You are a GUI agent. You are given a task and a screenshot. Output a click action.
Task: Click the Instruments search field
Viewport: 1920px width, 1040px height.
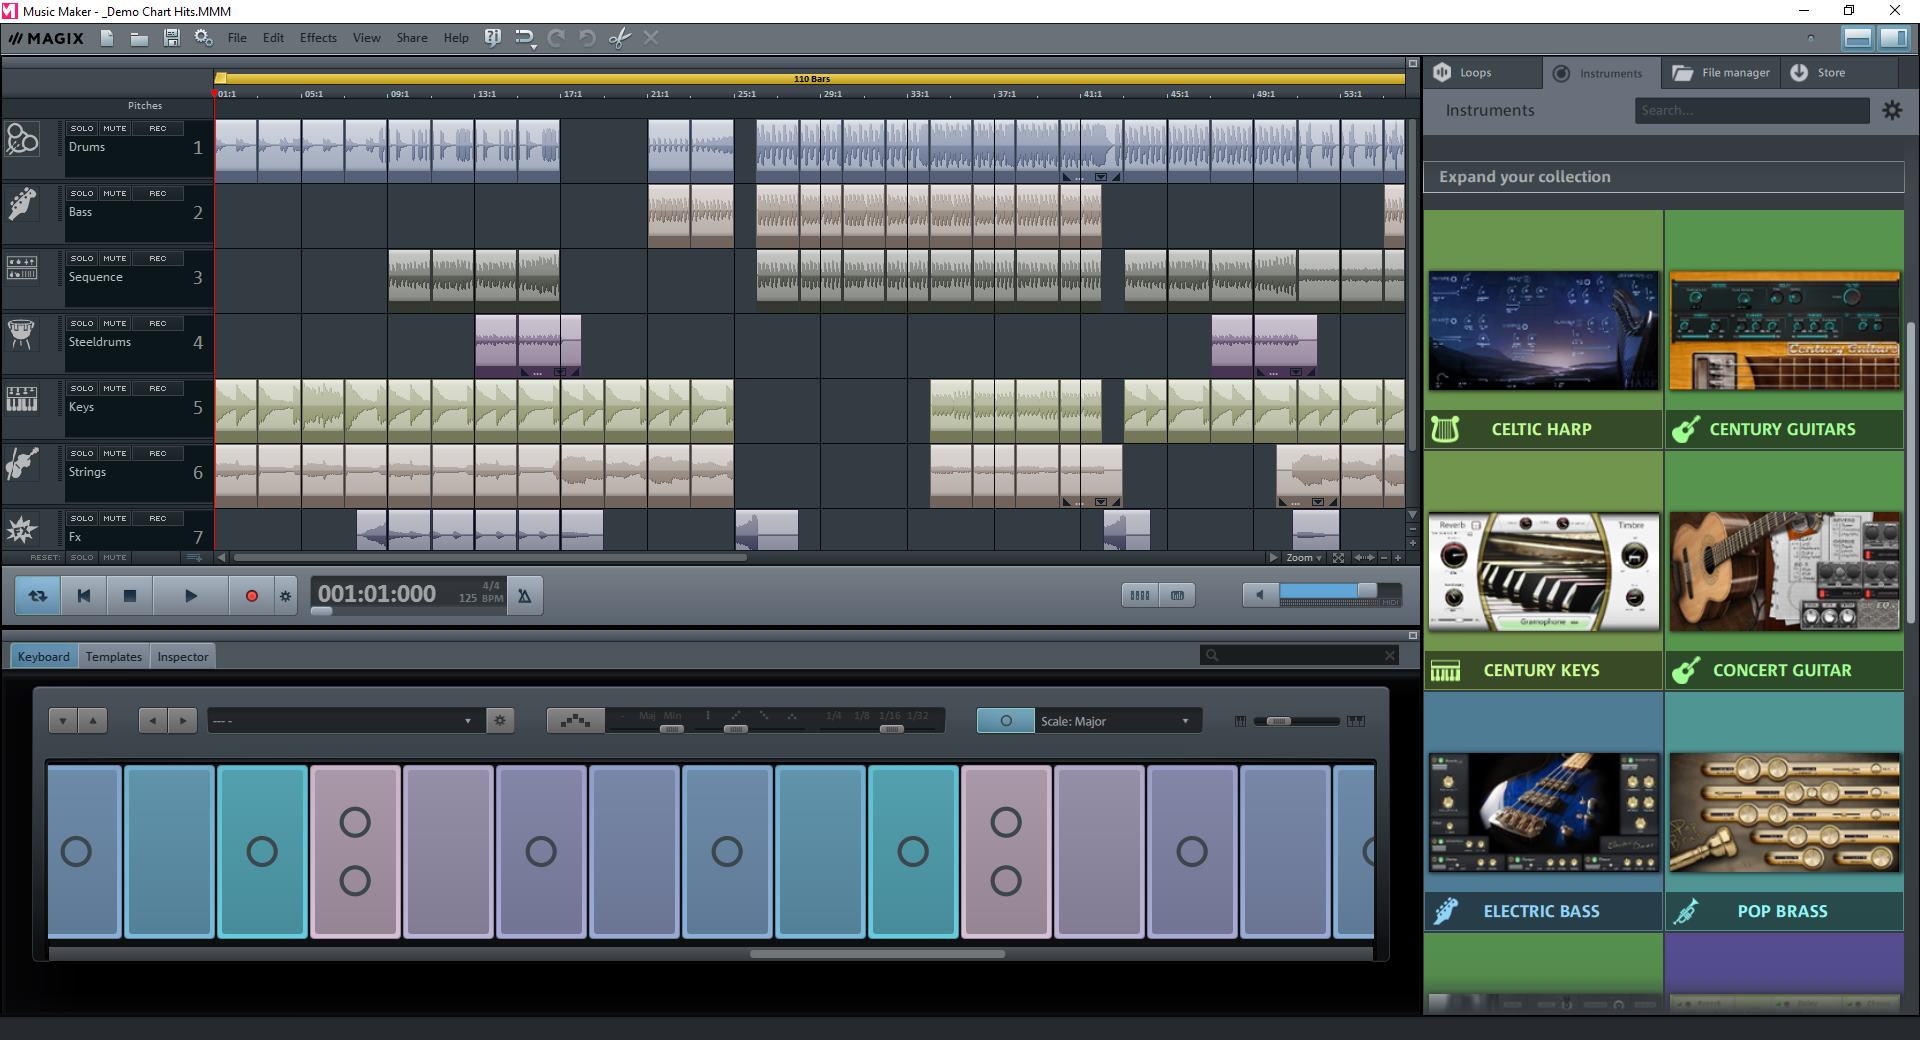(x=1751, y=110)
